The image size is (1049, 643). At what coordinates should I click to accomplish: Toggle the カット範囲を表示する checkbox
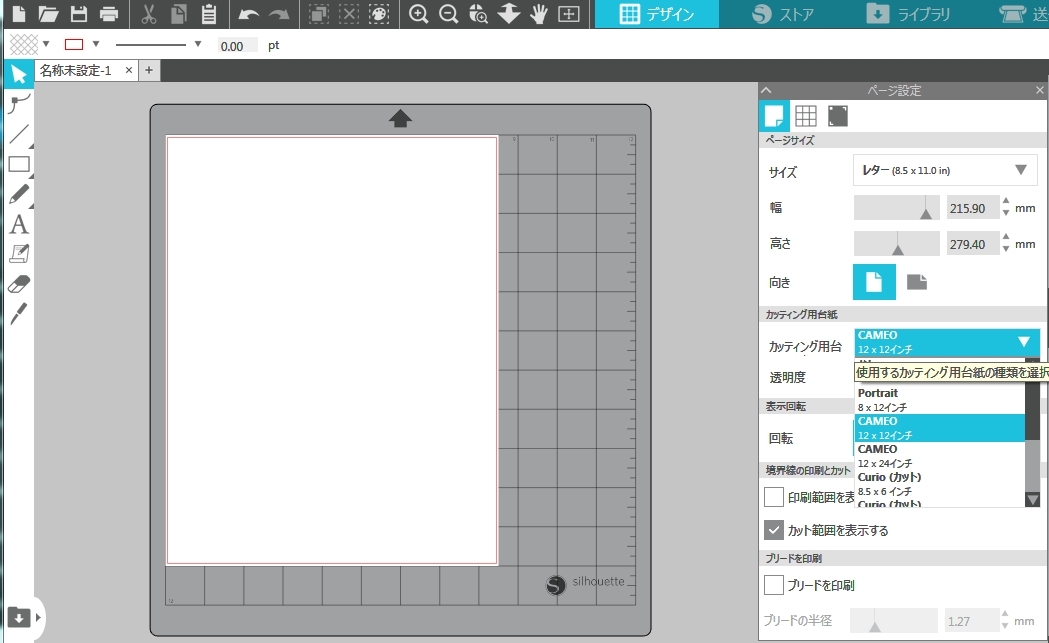(x=773, y=530)
